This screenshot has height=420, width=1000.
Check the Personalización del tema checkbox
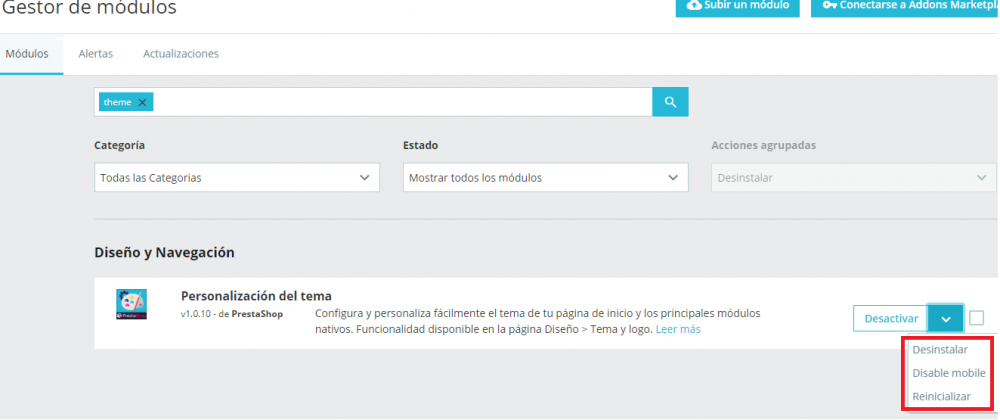tap(976, 317)
